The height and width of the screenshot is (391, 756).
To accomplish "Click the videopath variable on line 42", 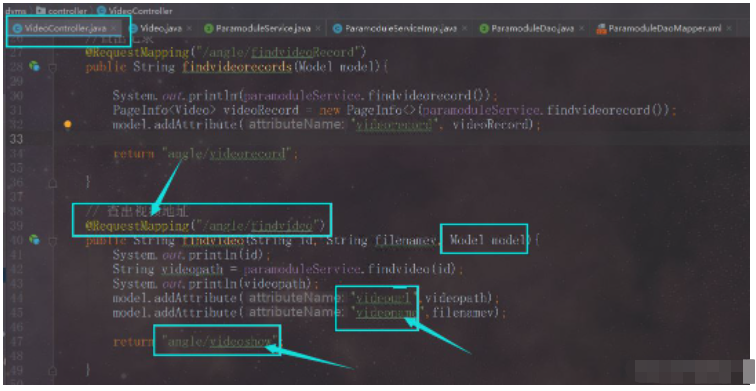I will click(x=192, y=269).
